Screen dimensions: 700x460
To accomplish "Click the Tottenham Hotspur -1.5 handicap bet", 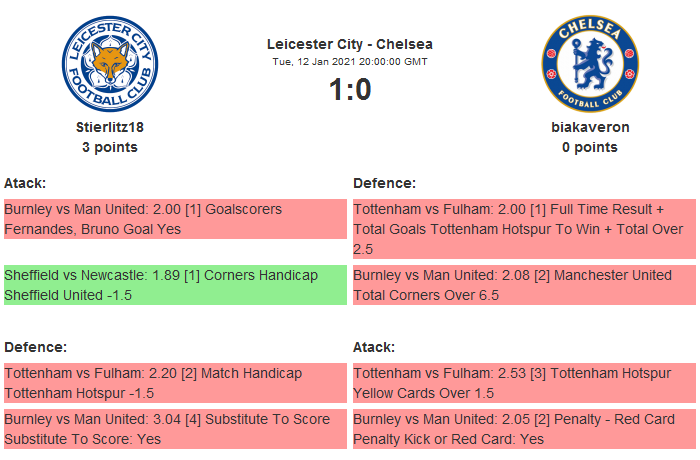I will coord(175,383).
